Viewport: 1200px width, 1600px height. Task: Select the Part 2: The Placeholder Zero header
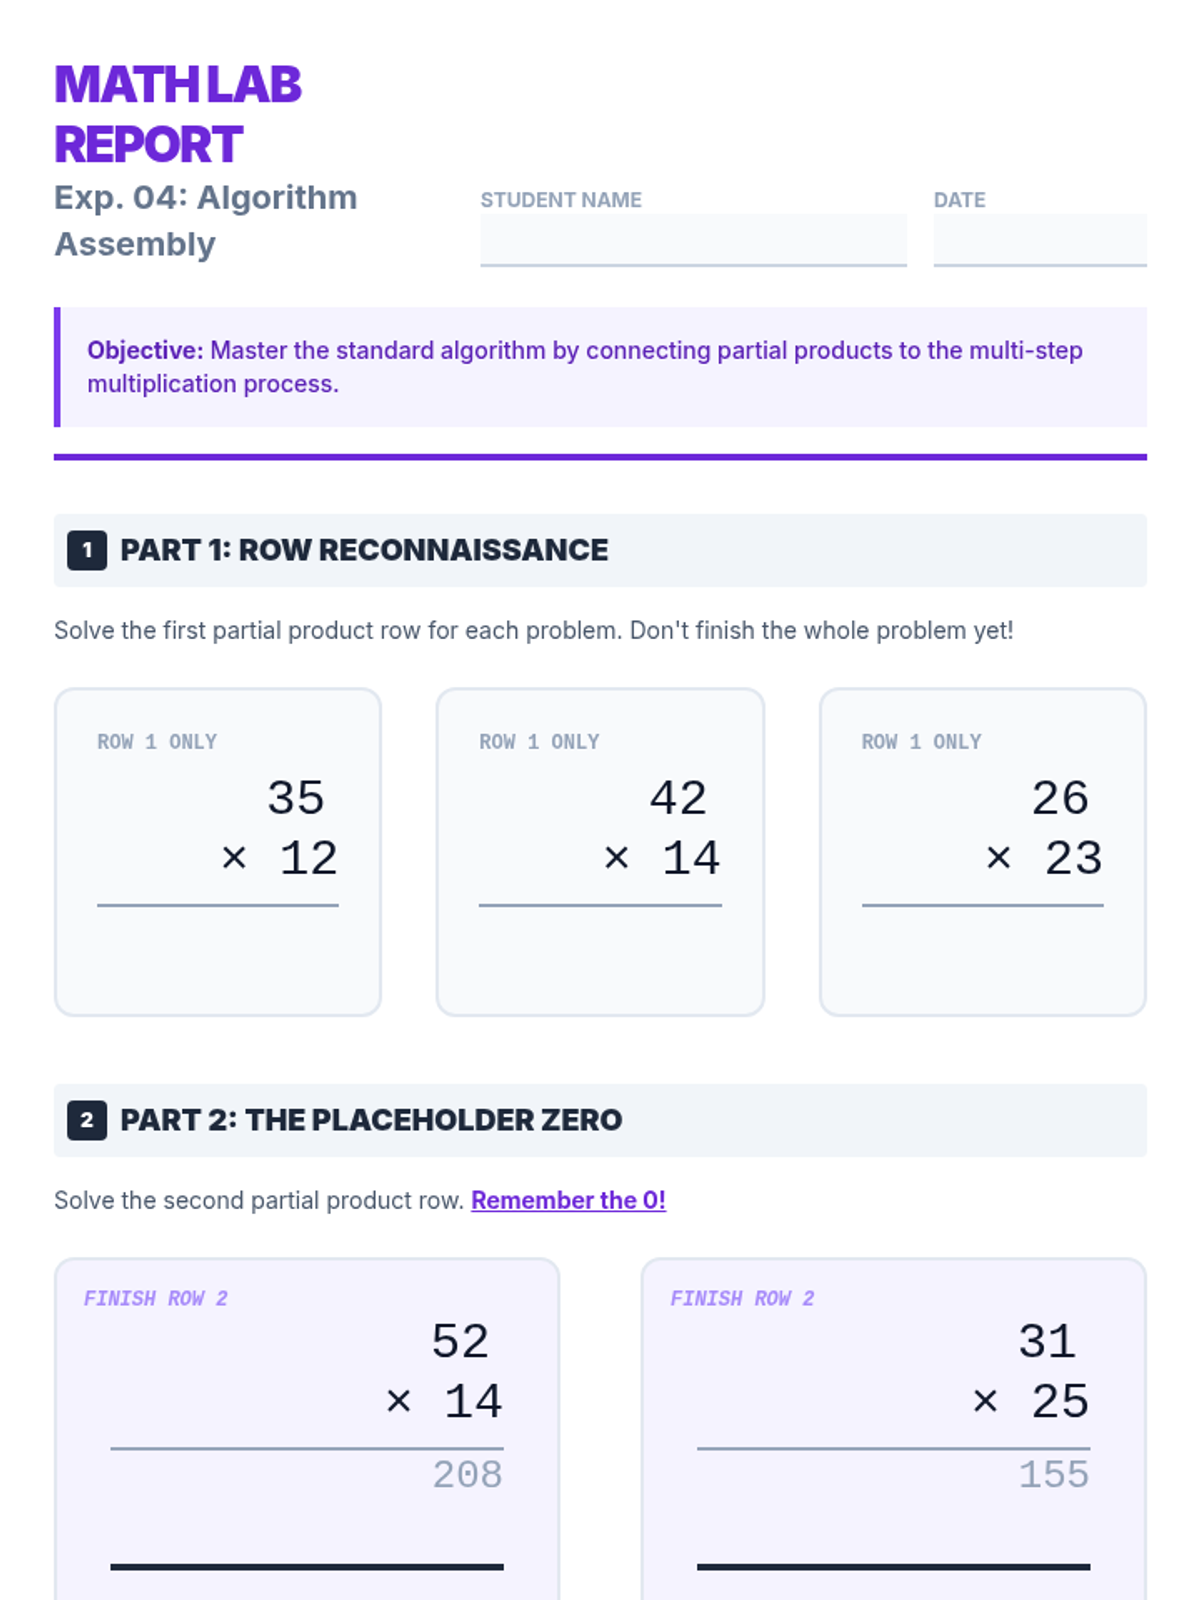click(x=371, y=1120)
